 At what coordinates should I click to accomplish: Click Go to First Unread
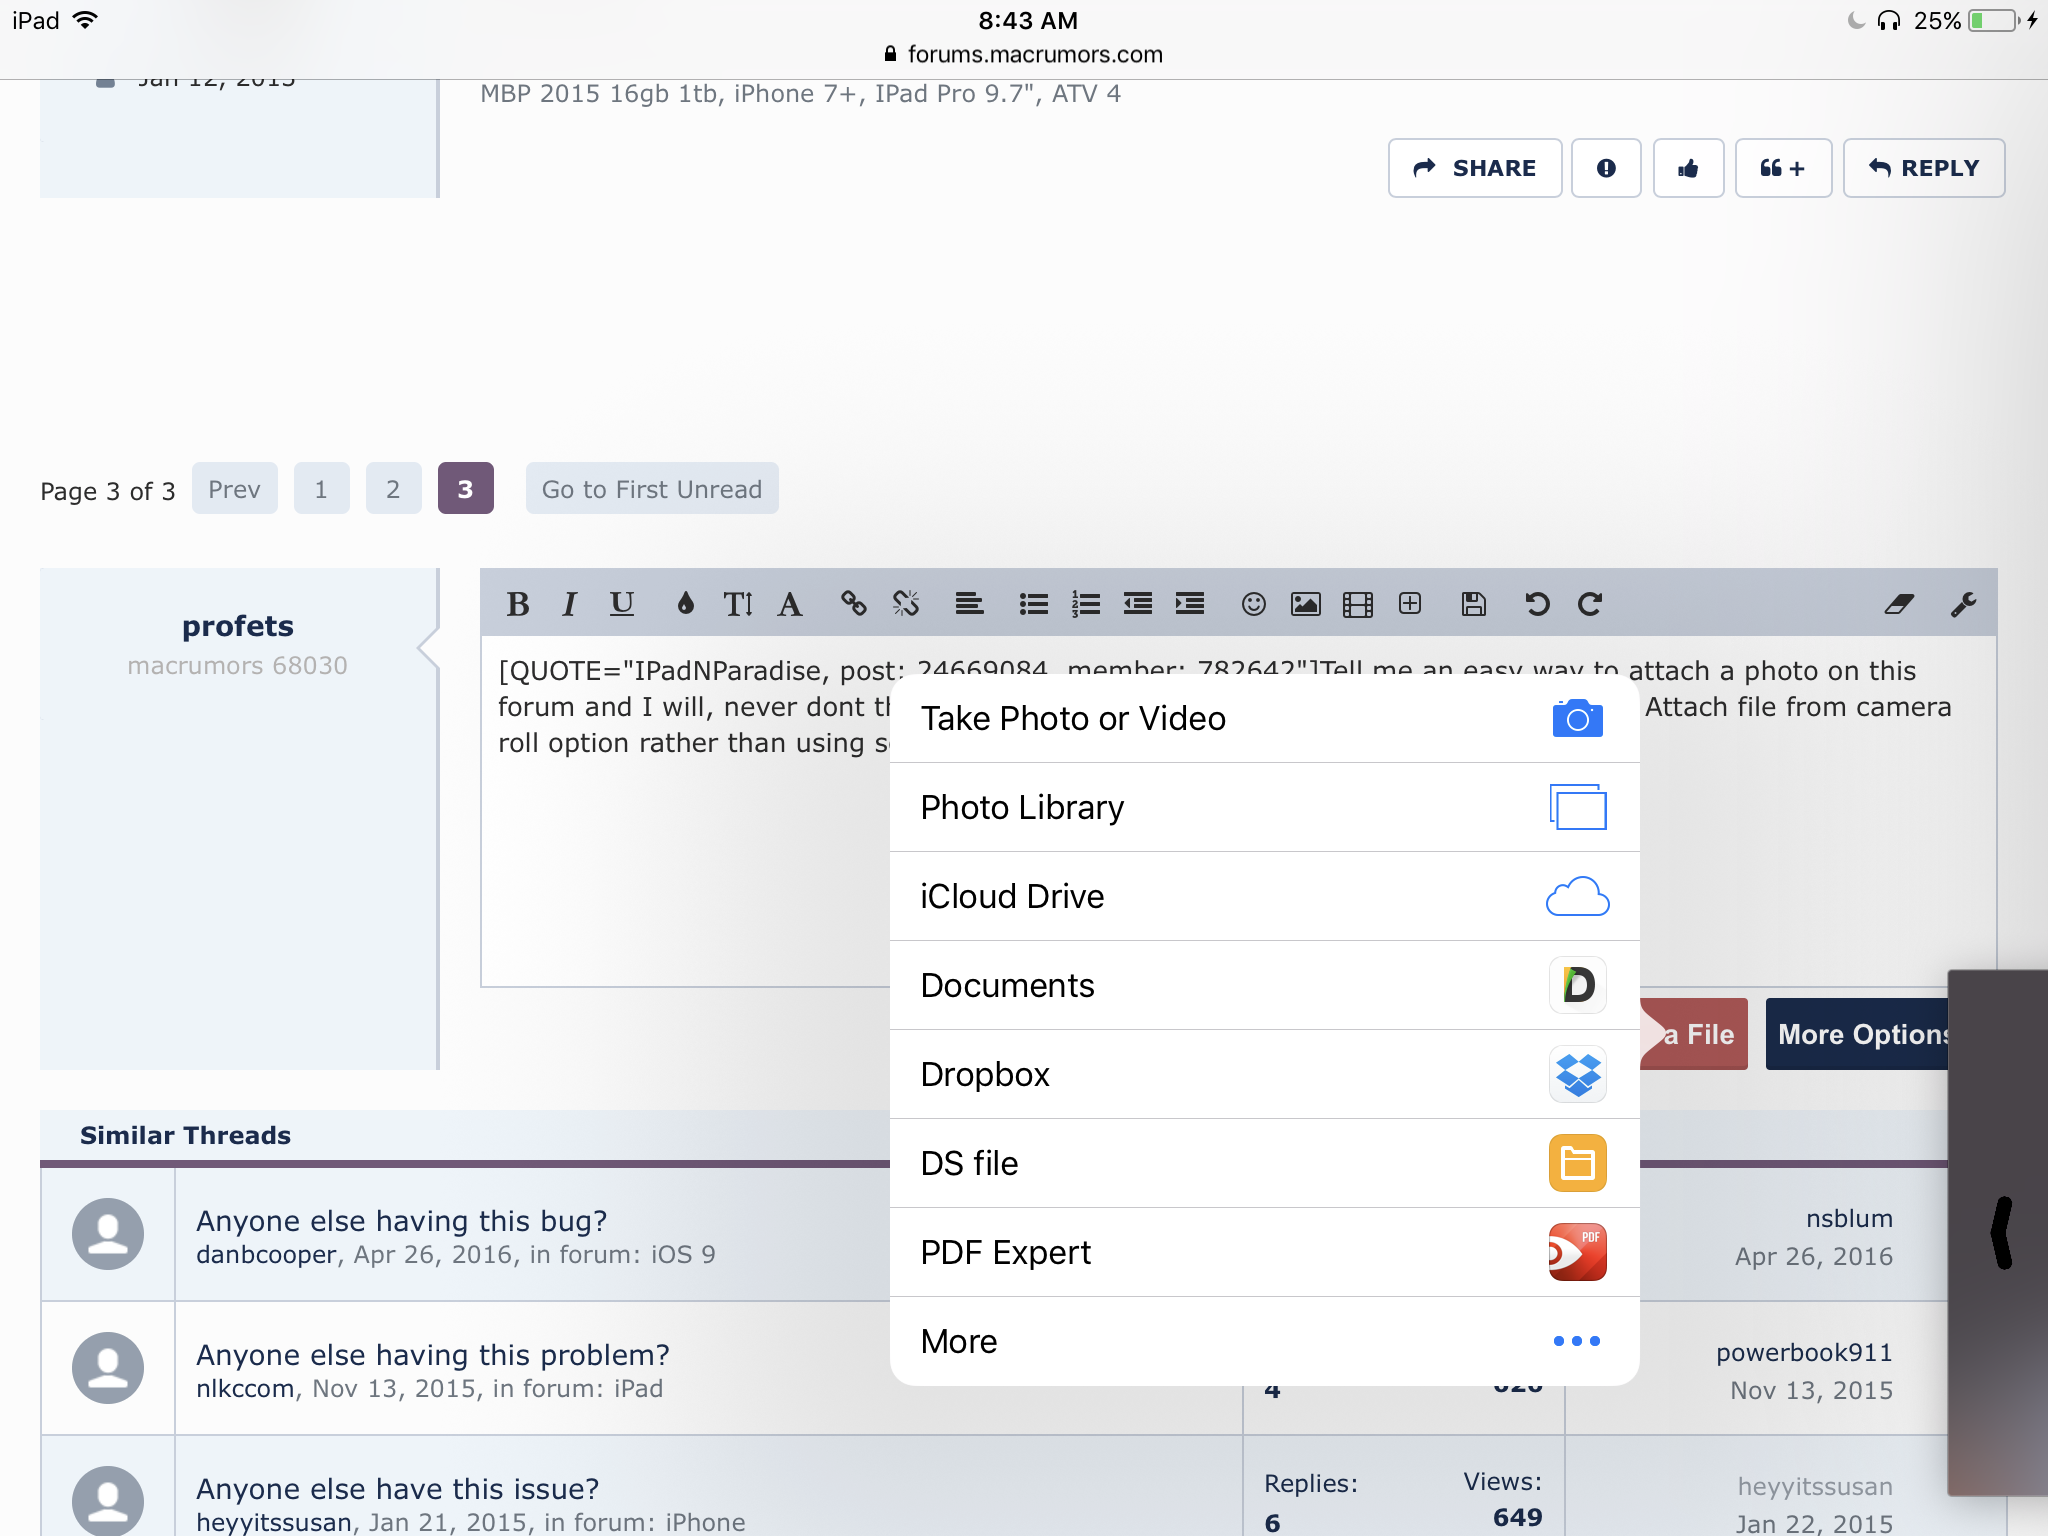click(x=652, y=489)
